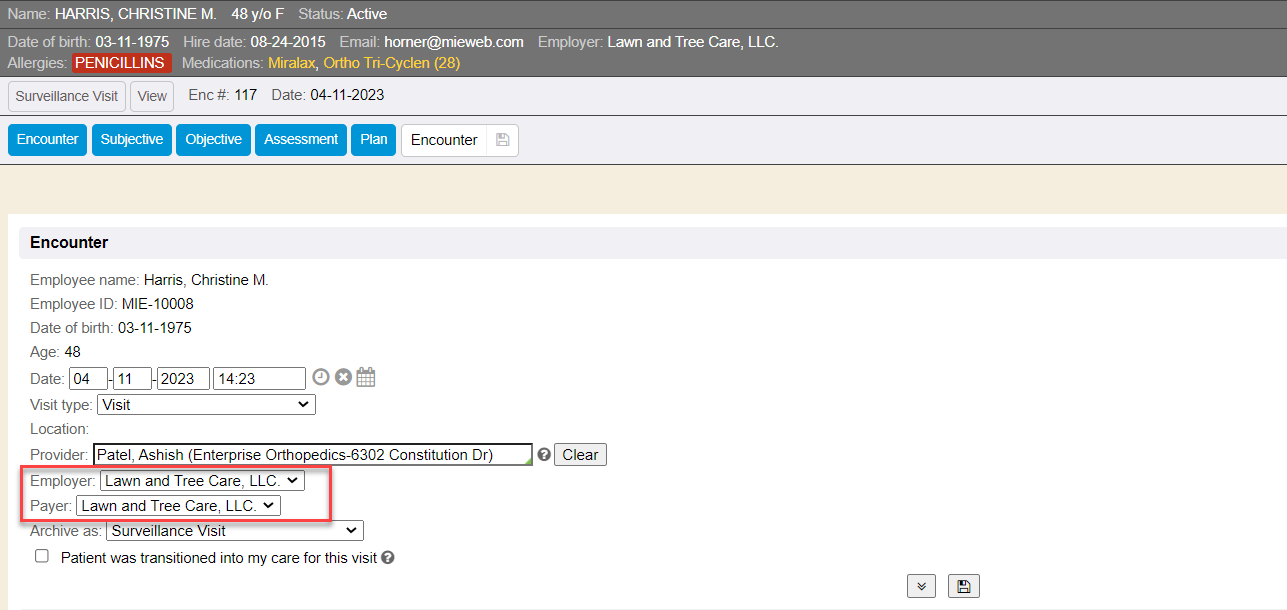1287x610 pixels.
Task: Go to the Assessment tab
Action: (x=301, y=140)
